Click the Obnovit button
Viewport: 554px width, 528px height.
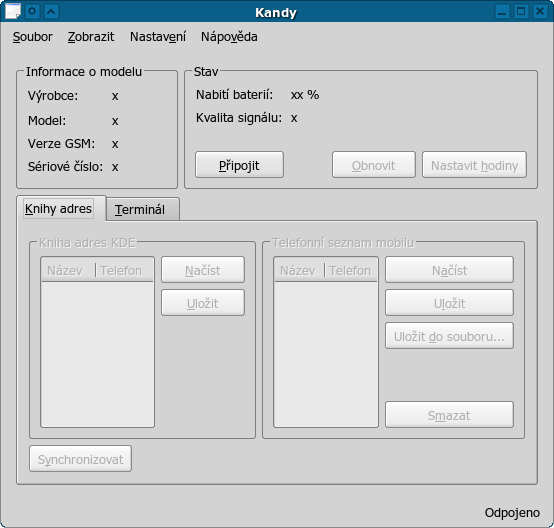point(373,165)
